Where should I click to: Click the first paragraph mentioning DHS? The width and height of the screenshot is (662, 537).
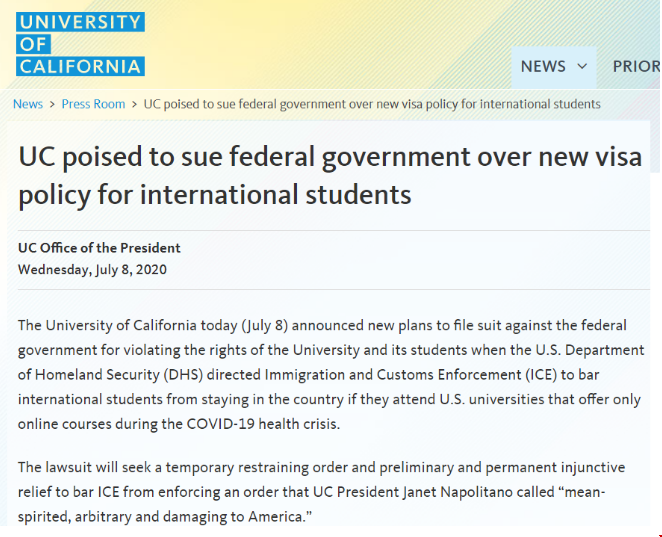[x=331, y=374]
